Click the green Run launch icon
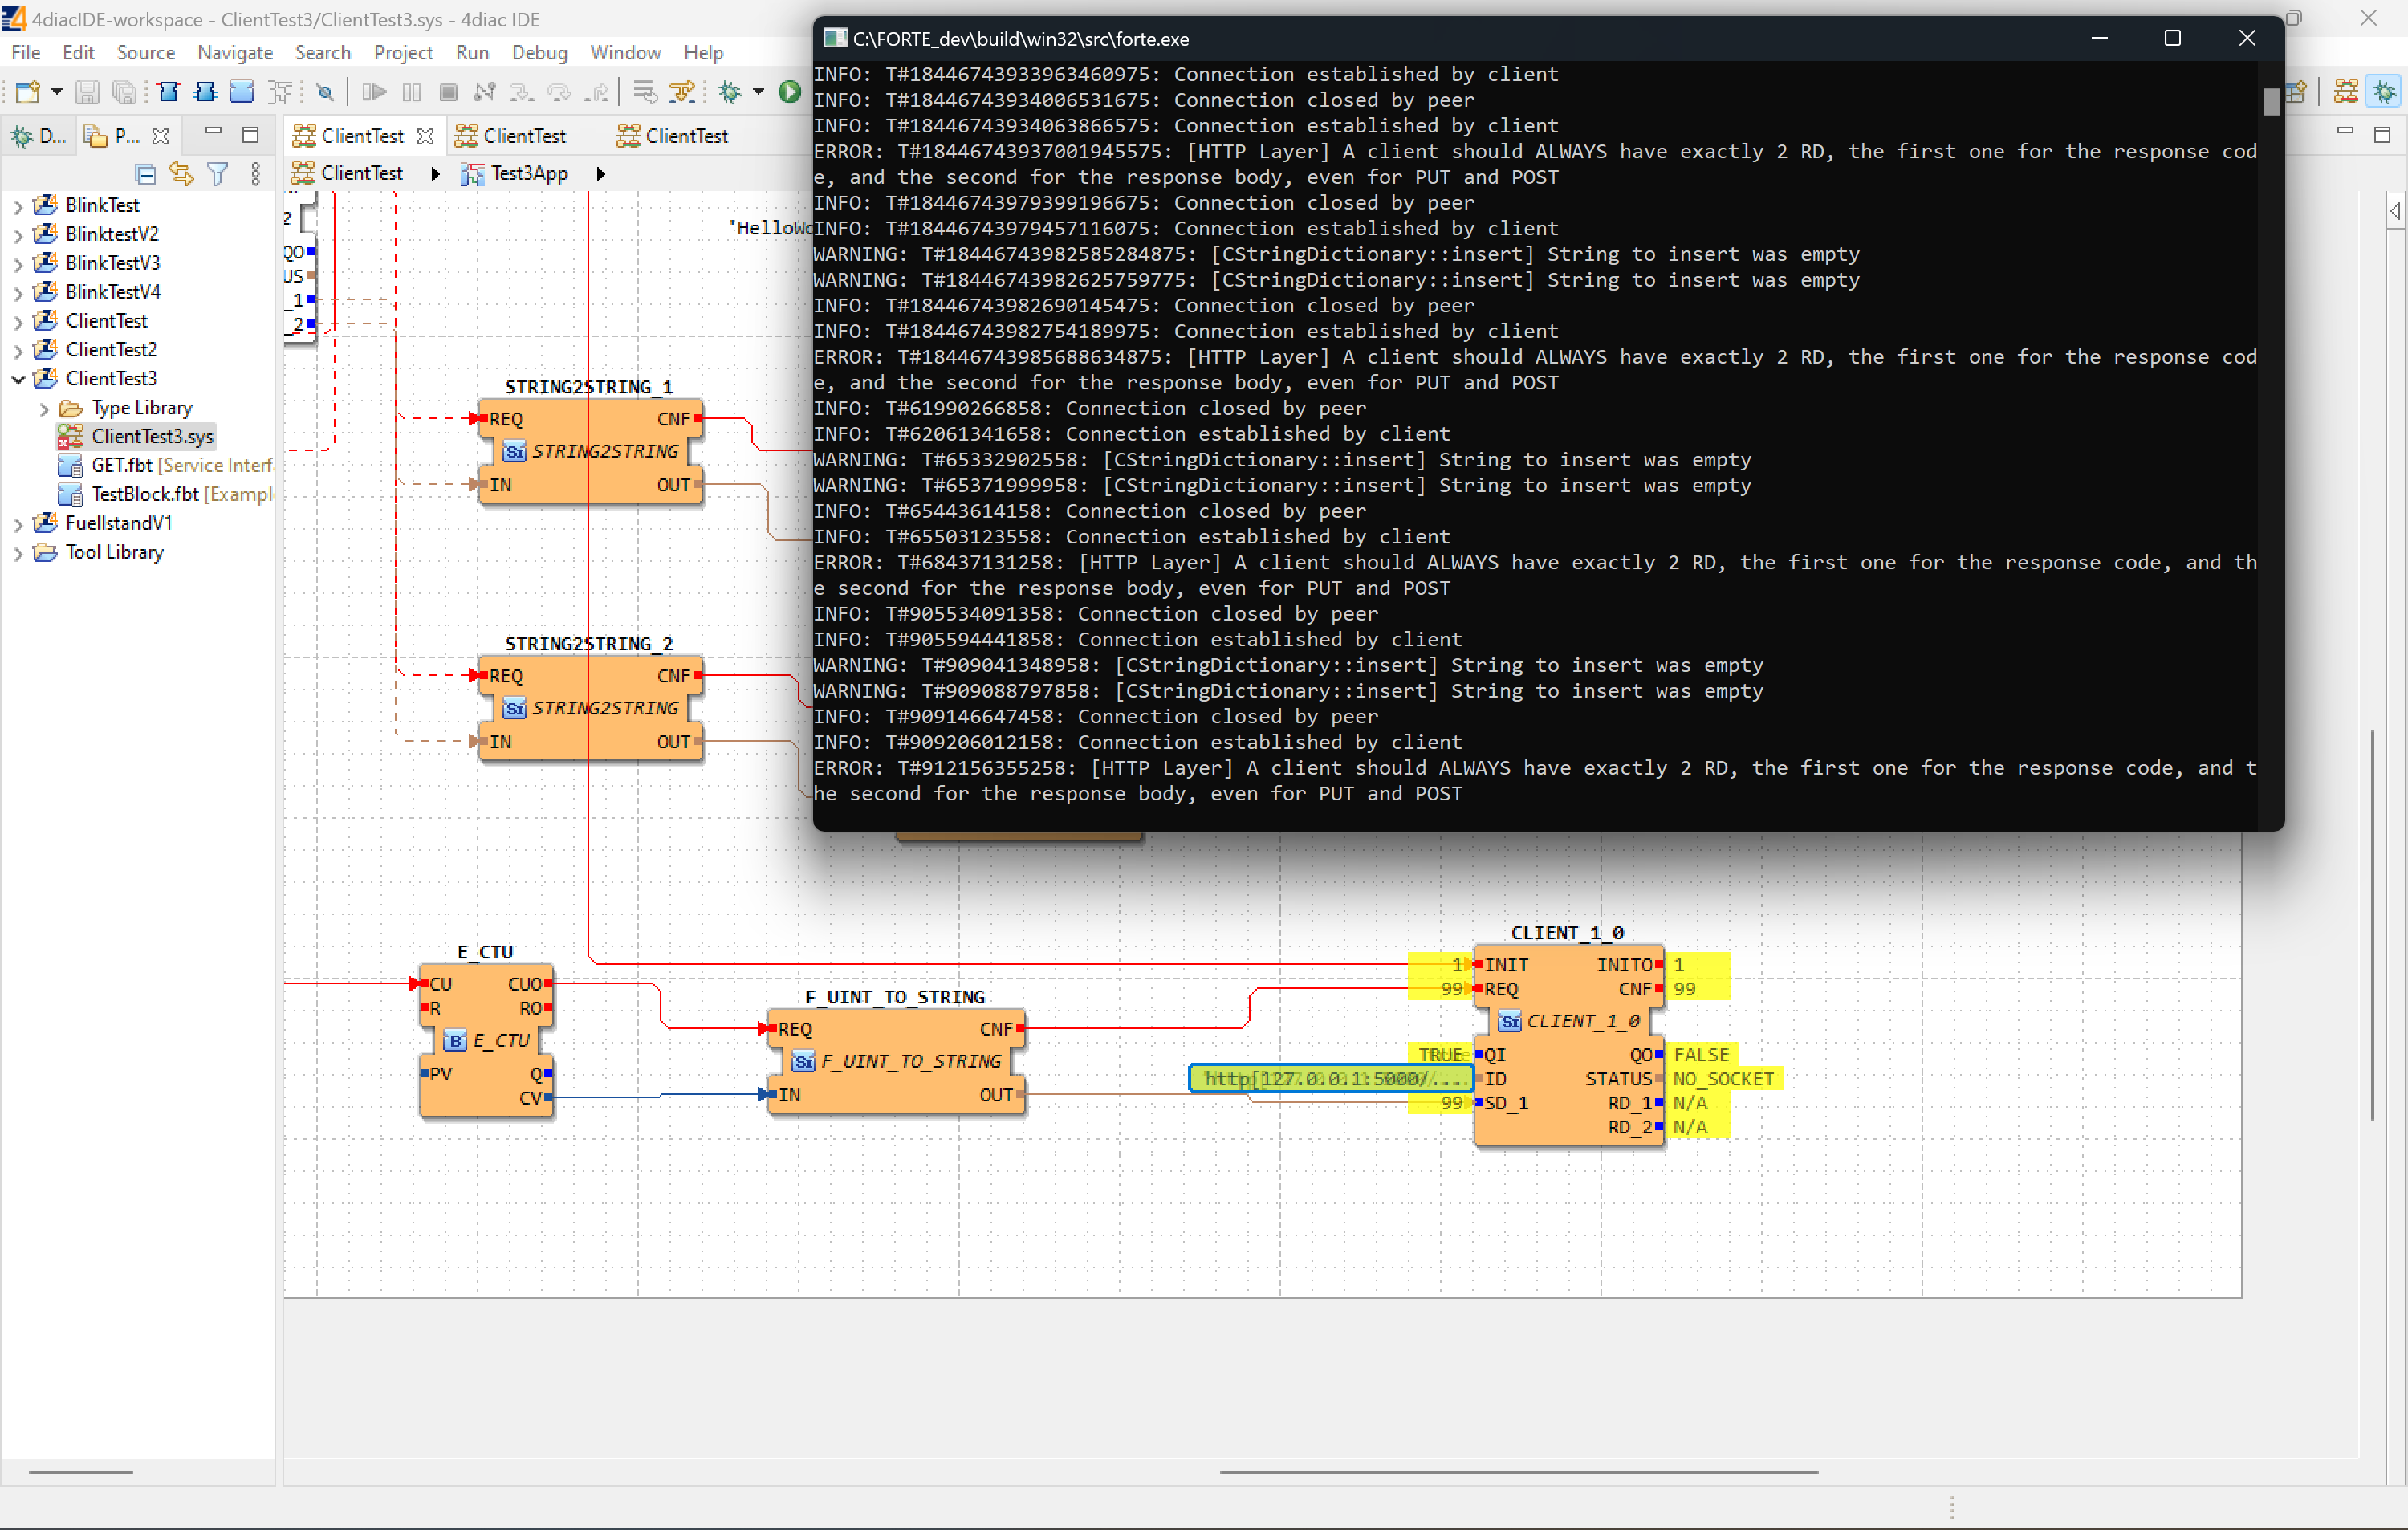This screenshot has height=1530, width=2408. coord(789,92)
